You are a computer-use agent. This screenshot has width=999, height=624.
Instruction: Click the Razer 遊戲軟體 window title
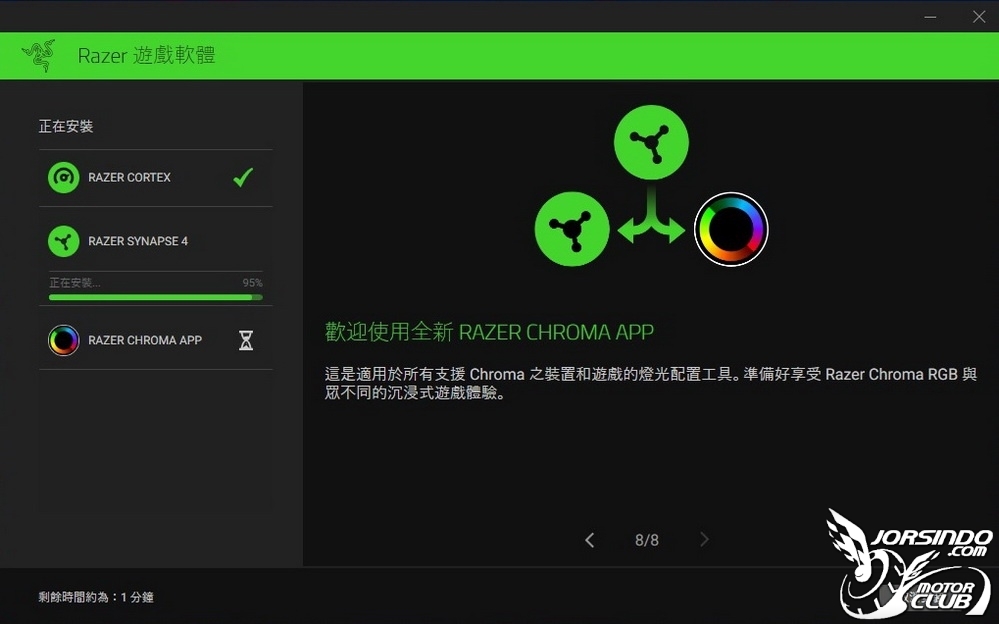coord(147,55)
